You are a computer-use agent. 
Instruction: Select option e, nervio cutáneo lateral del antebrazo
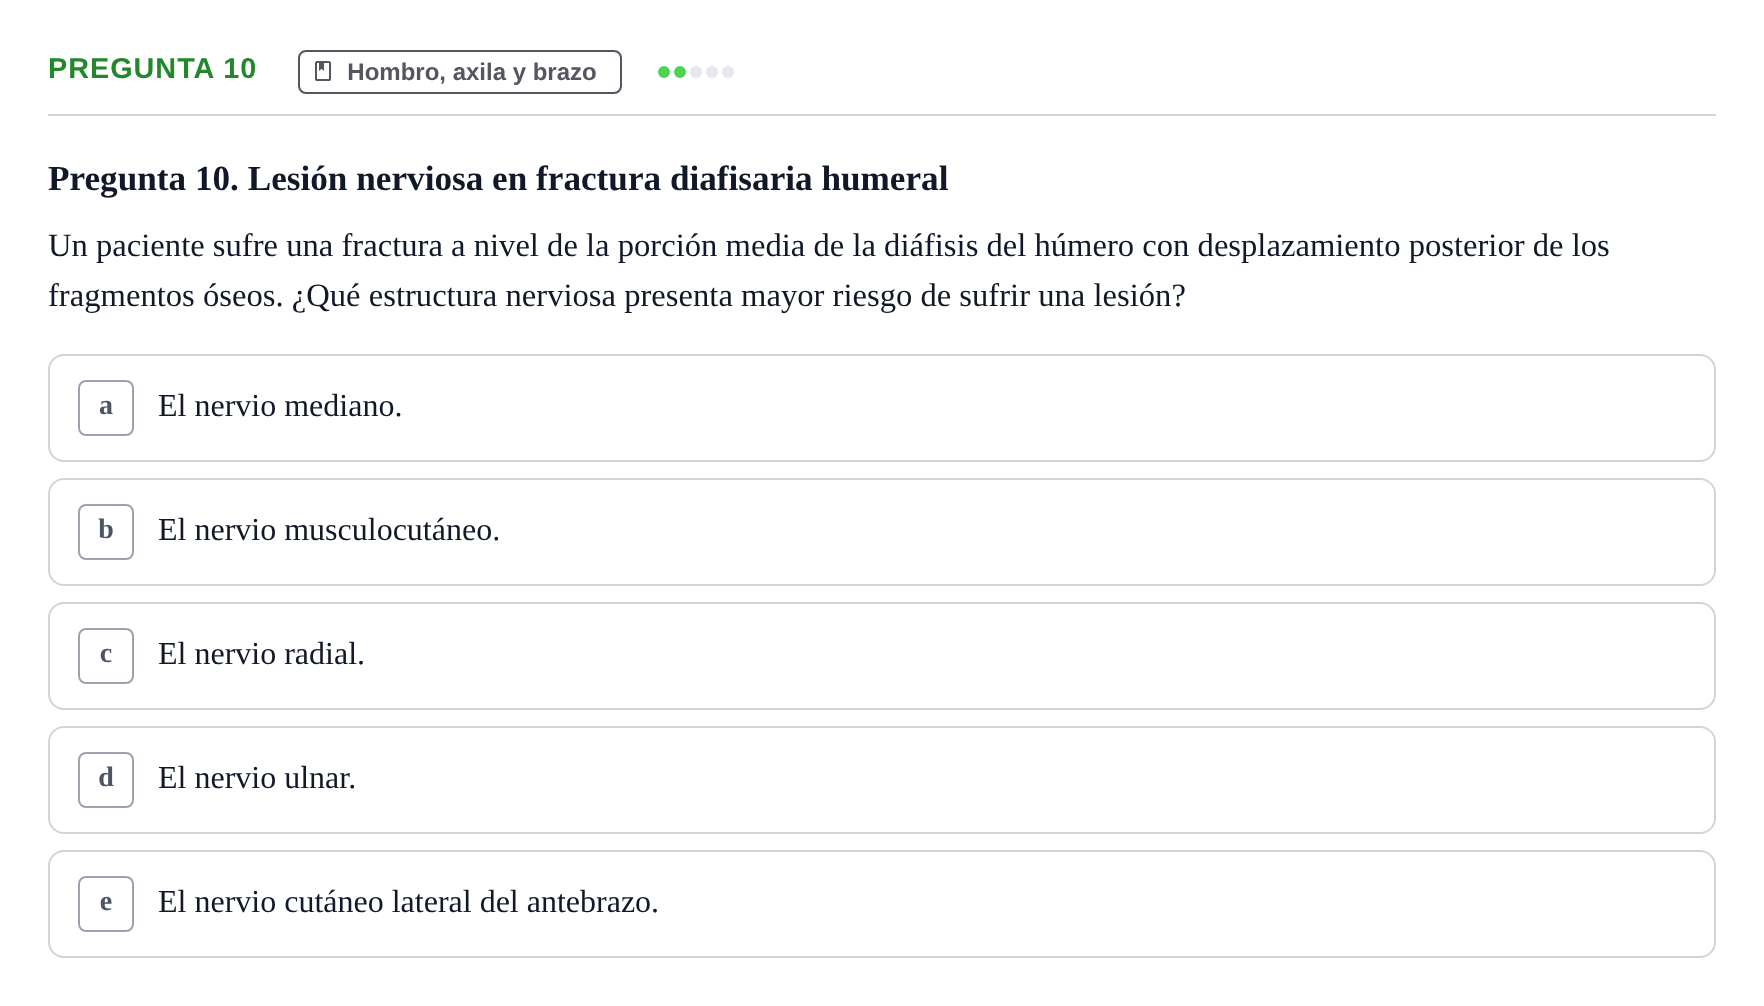(881, 904)
